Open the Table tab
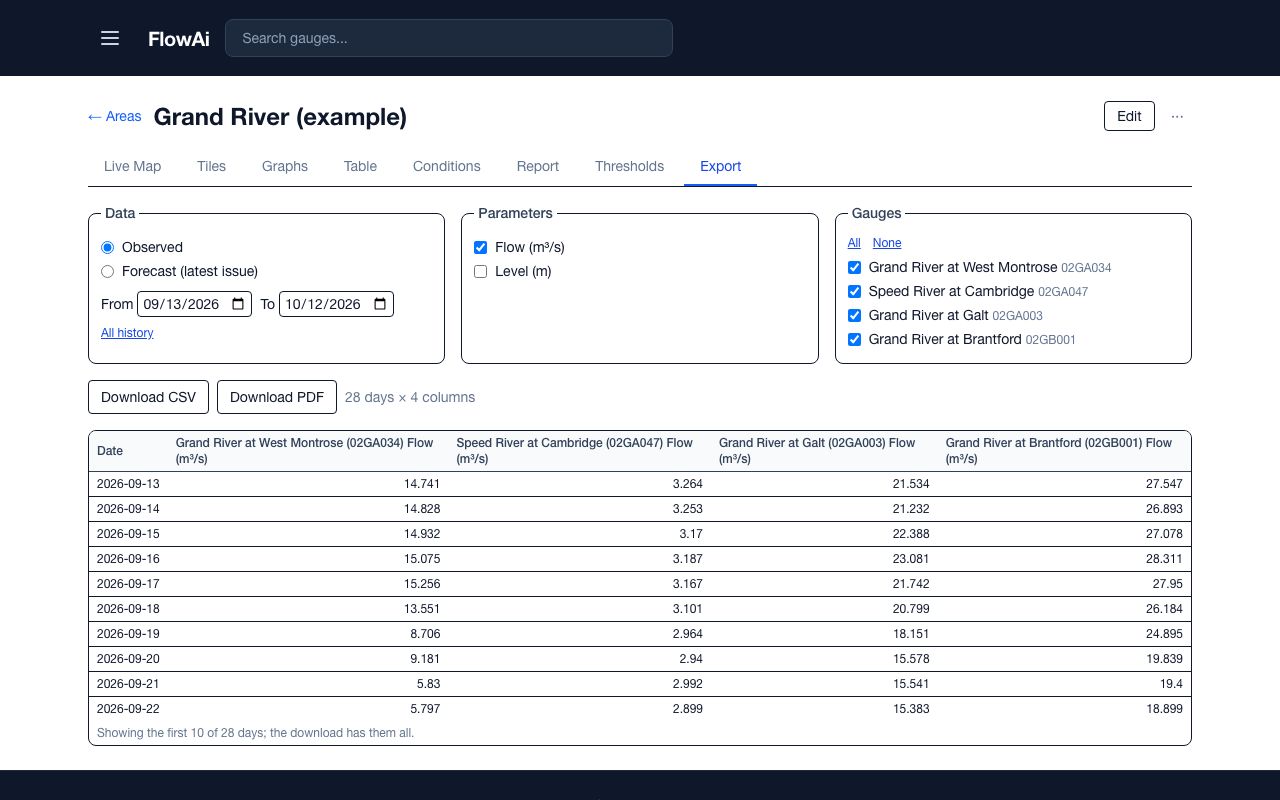The height and width of the screenshot is (800, 1280). click(x=360, y=166)
